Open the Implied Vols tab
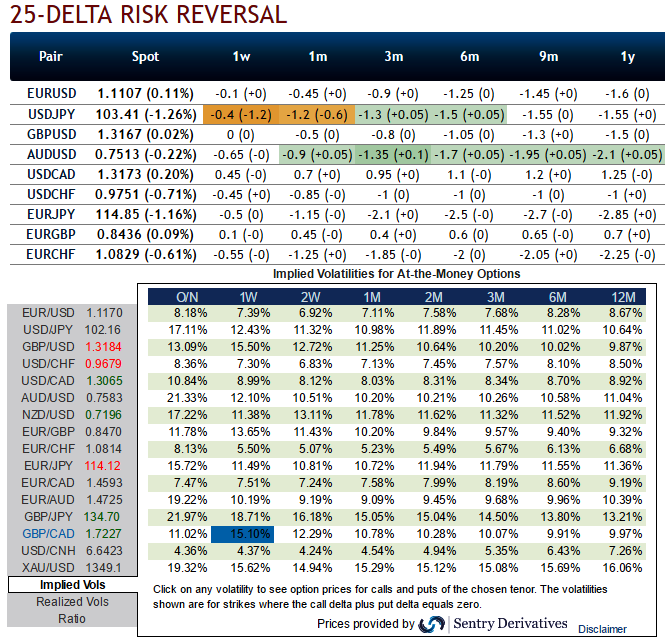 tap(73, 585)
